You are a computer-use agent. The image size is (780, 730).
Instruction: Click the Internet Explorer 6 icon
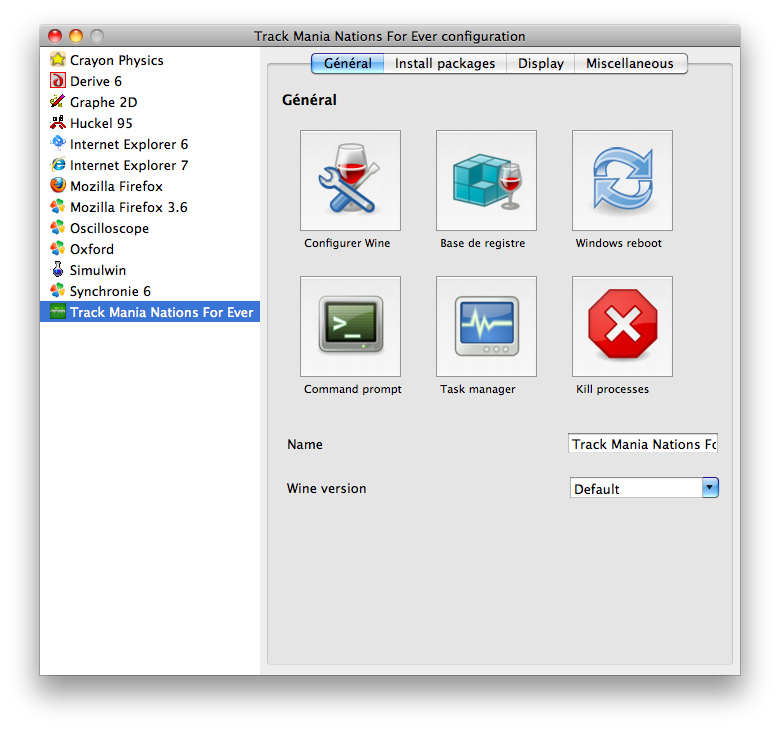click(58, 143)
